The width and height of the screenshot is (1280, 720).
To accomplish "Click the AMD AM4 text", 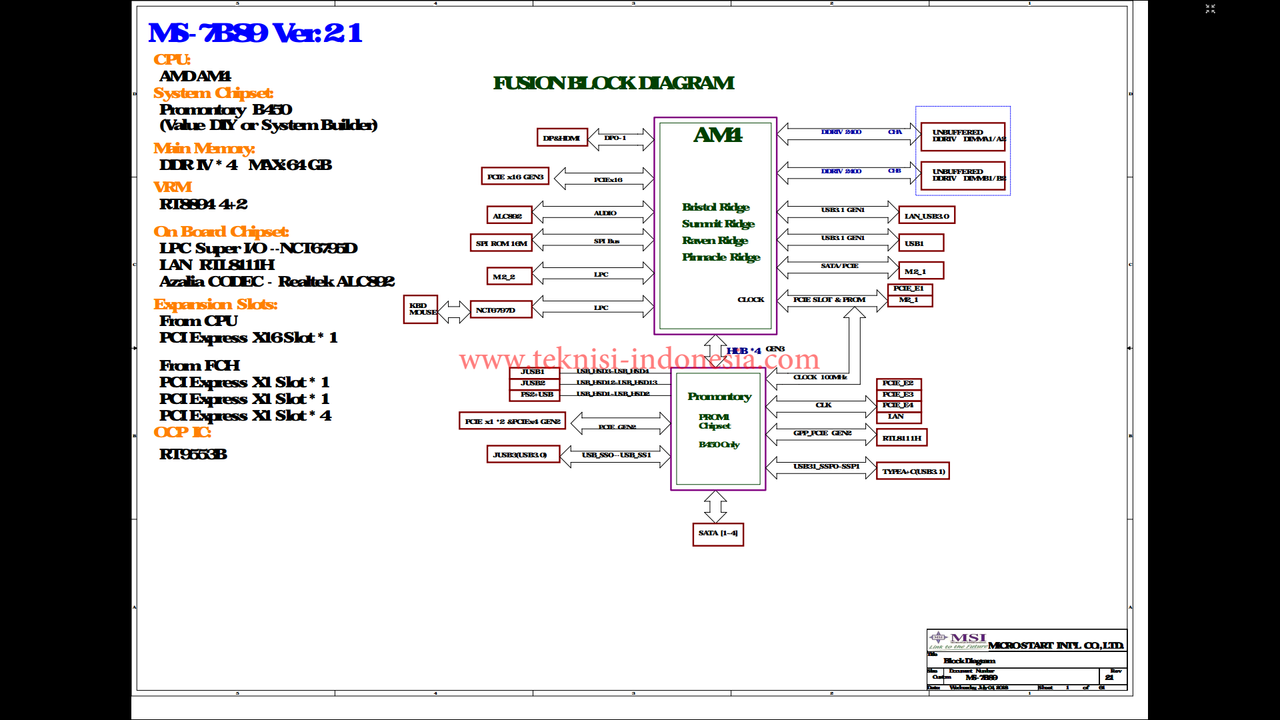I will click(x=195, y=76).
